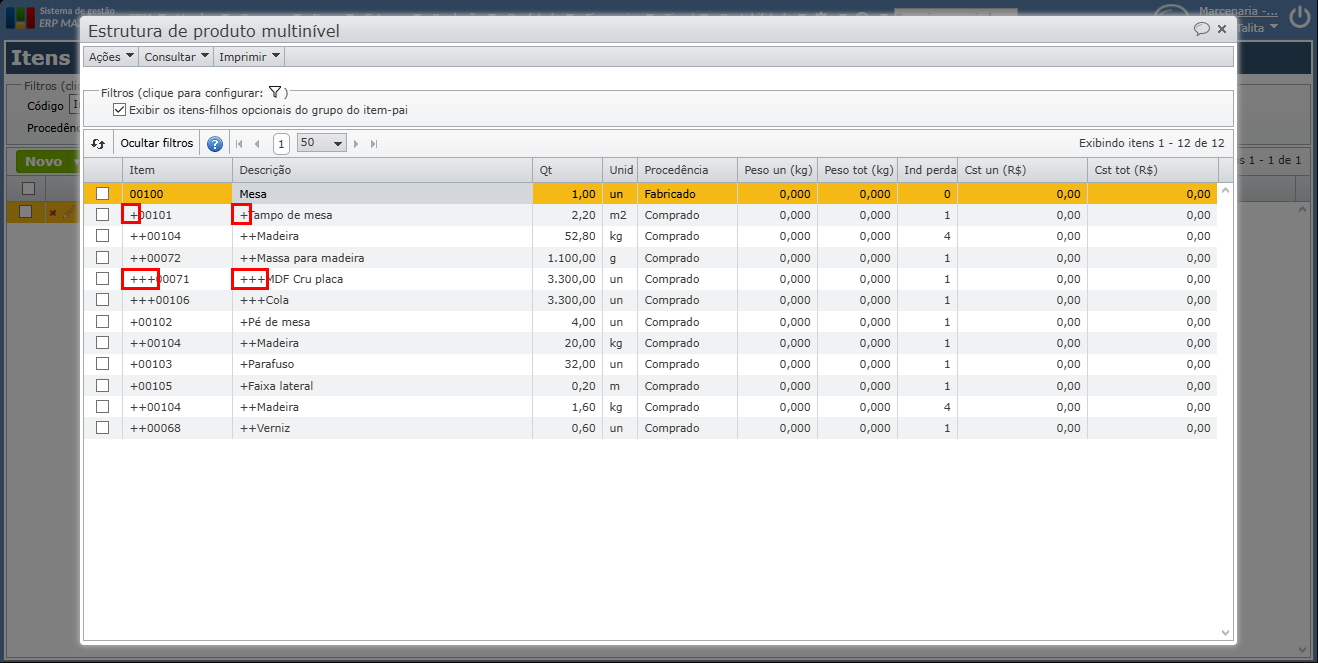Check the row for +Parafuso
Image resolution: width=1318 pixels, height=663 pixels.
102,364
